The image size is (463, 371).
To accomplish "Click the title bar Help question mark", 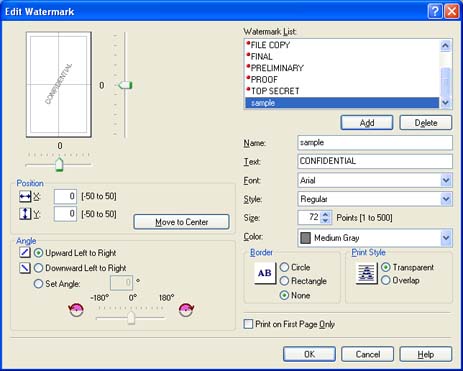I will [x=435, y=11].
